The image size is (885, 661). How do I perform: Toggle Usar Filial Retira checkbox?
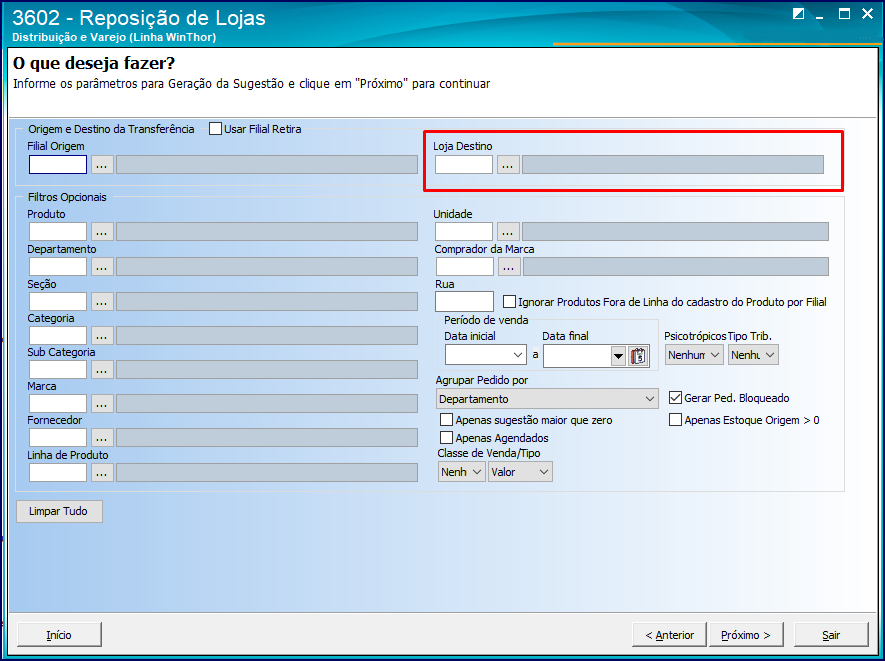coord(215,129)
